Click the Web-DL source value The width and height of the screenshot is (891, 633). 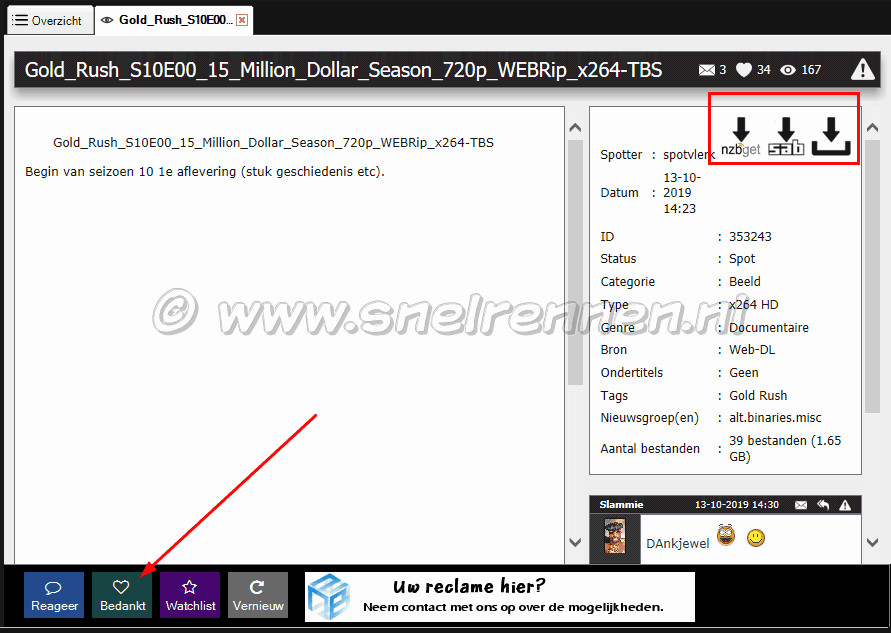pos(752,349)
